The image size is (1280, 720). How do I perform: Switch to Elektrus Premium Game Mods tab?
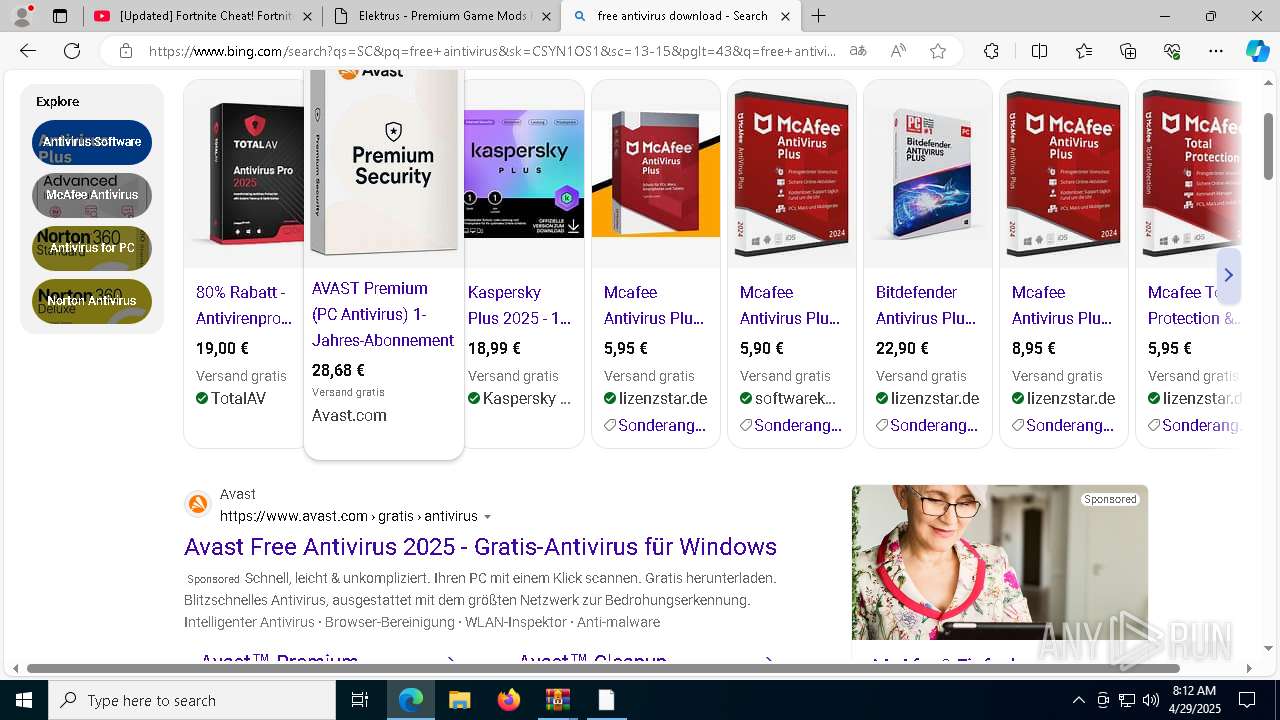(x=442, y=16)
